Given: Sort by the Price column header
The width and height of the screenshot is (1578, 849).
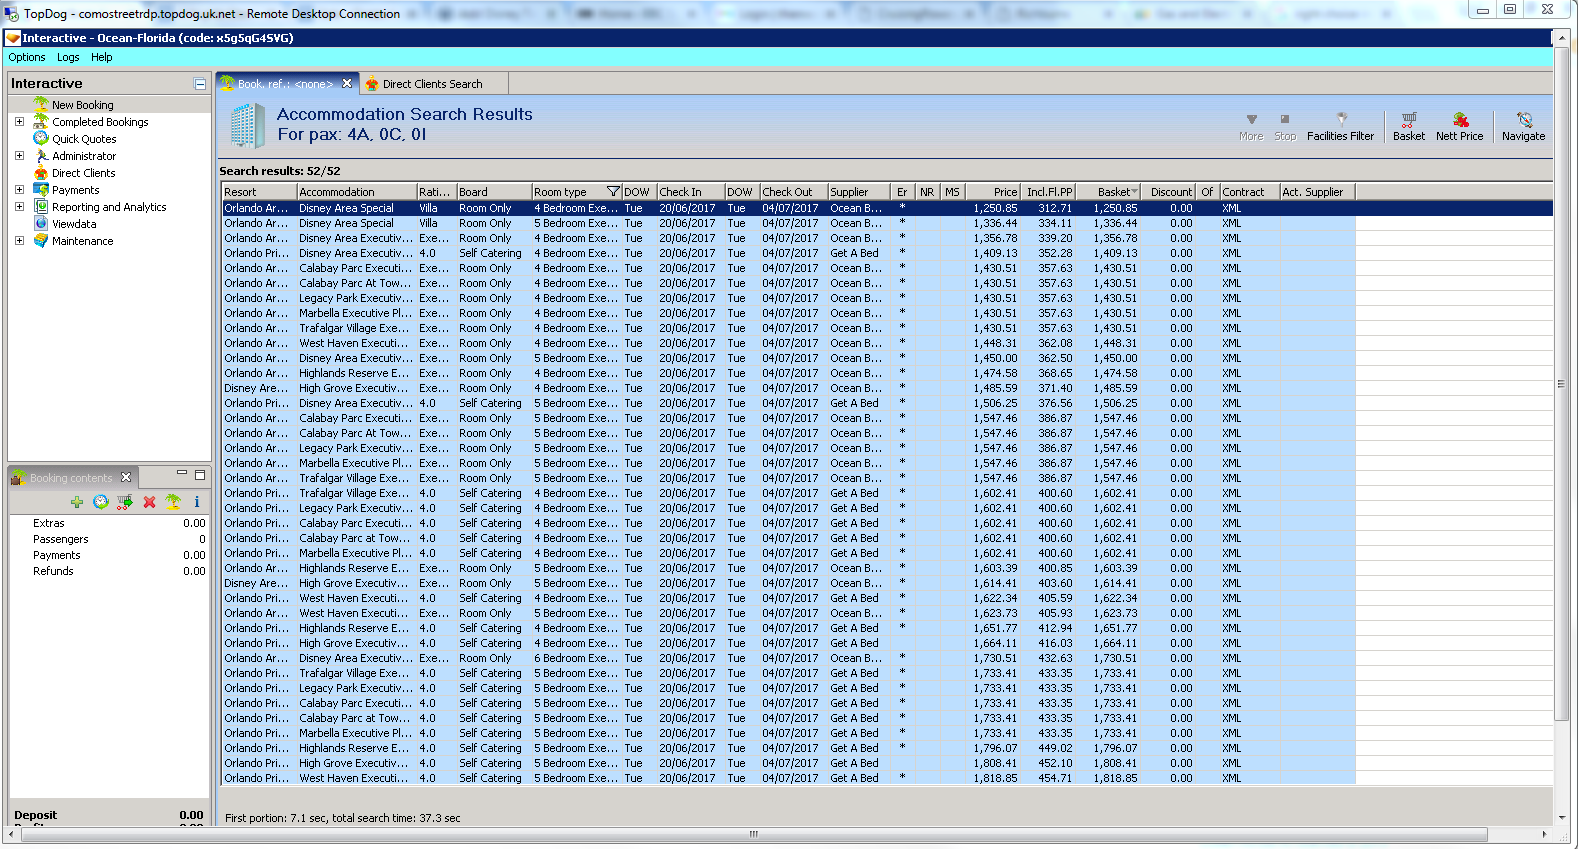Looking at the screenshot, I should [992, 192].
